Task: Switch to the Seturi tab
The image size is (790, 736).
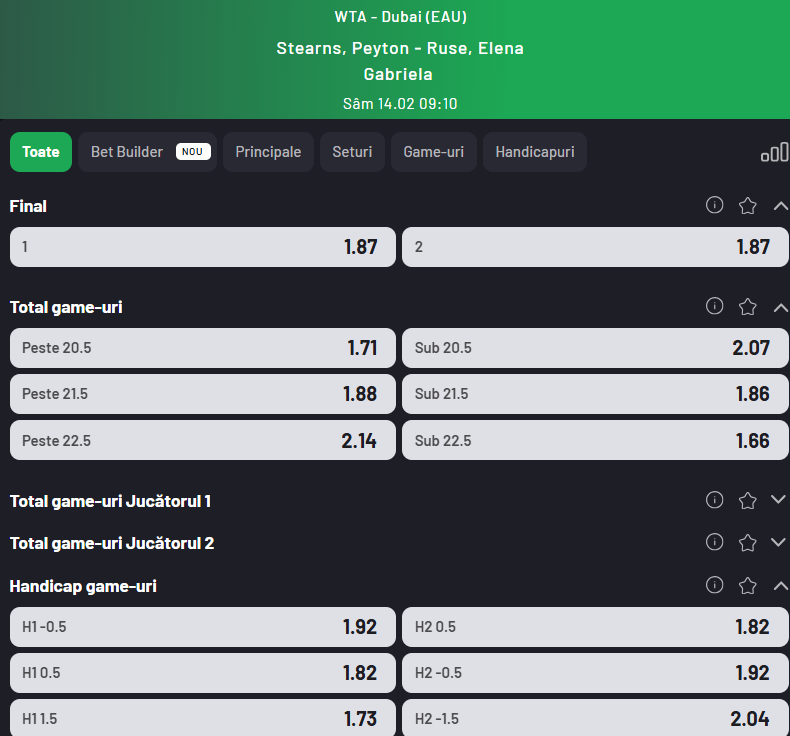Action: (x=352, y=152)
